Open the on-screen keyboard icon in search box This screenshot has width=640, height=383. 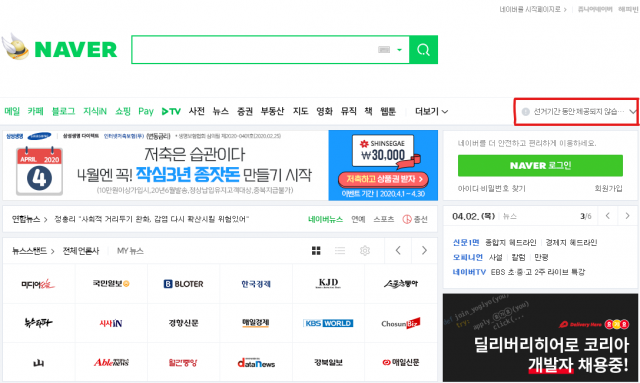[x=384, y=50]
